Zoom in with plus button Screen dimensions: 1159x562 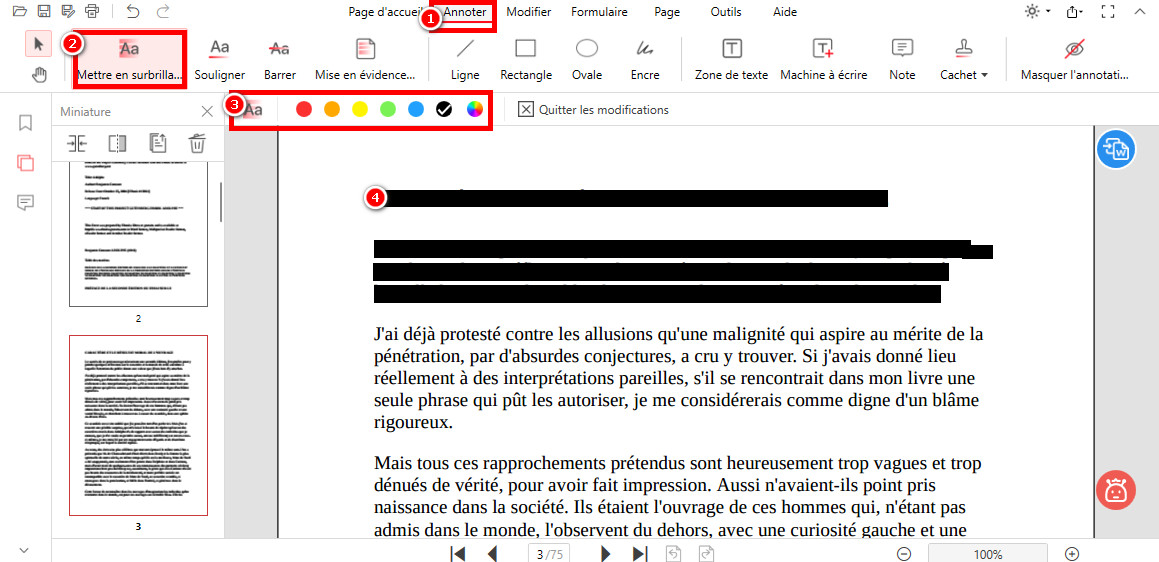[1073, 554]
